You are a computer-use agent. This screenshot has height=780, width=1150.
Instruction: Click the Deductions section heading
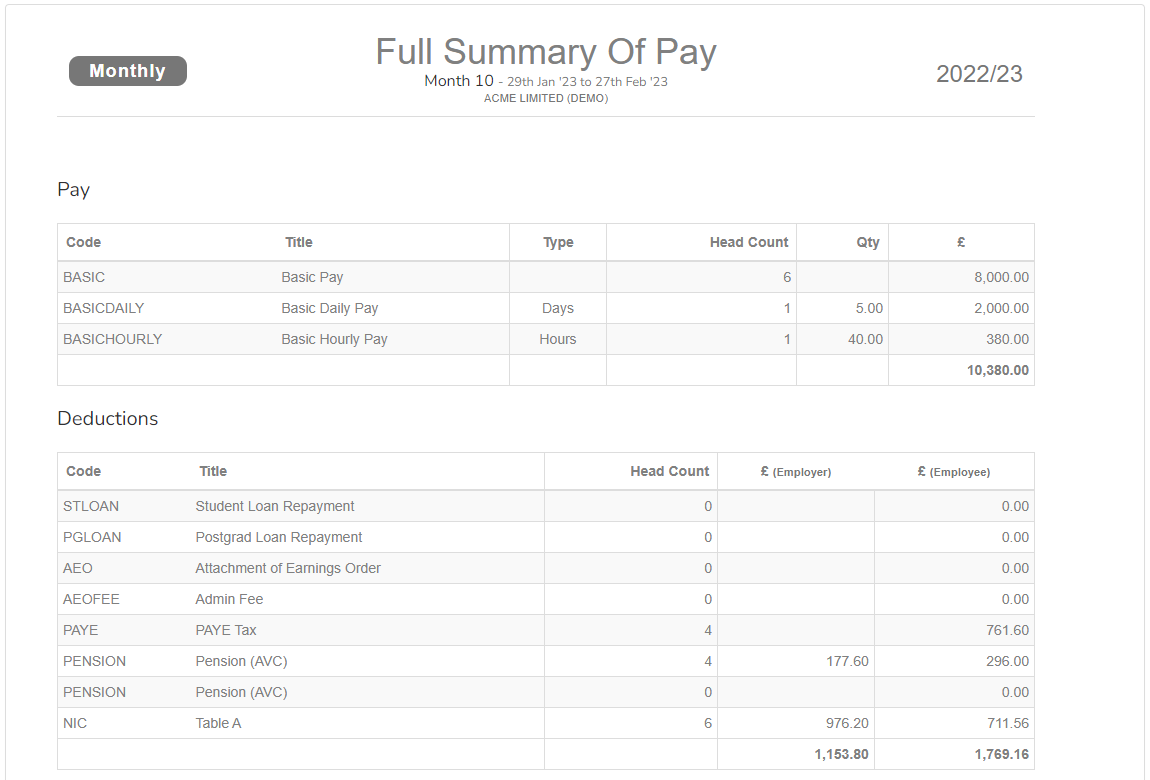click(108, 418)
